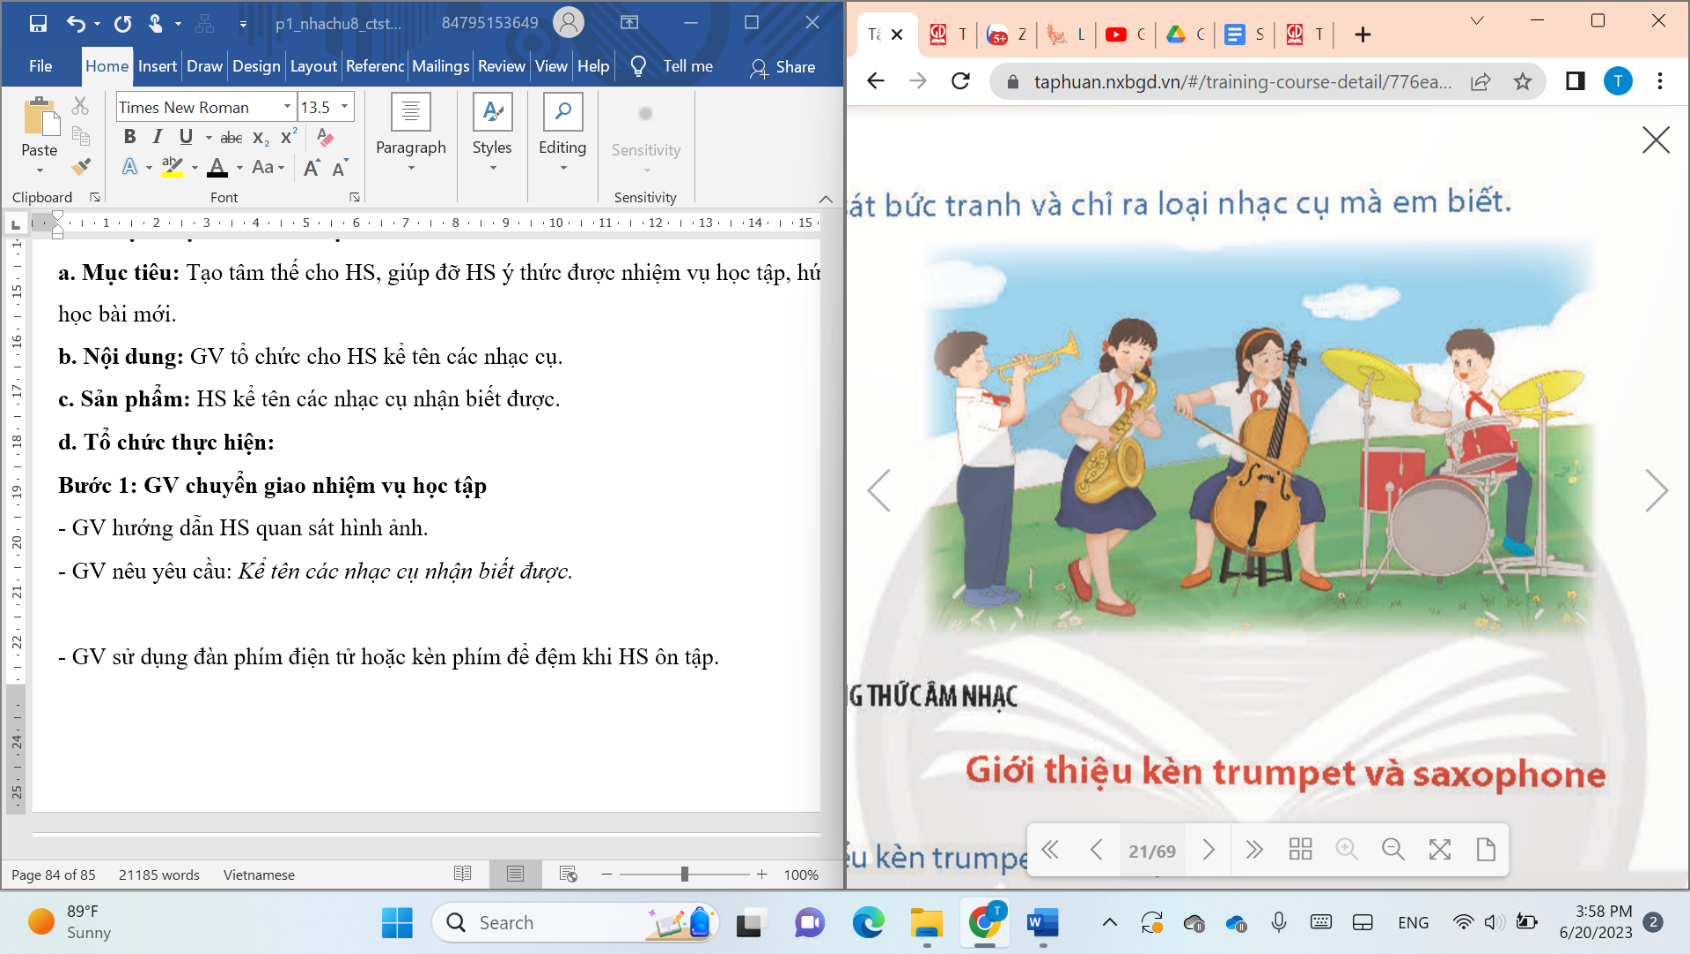The image size is (1690, 954).
Task: Toggle subscript formatting
Action: pos(261,138)
